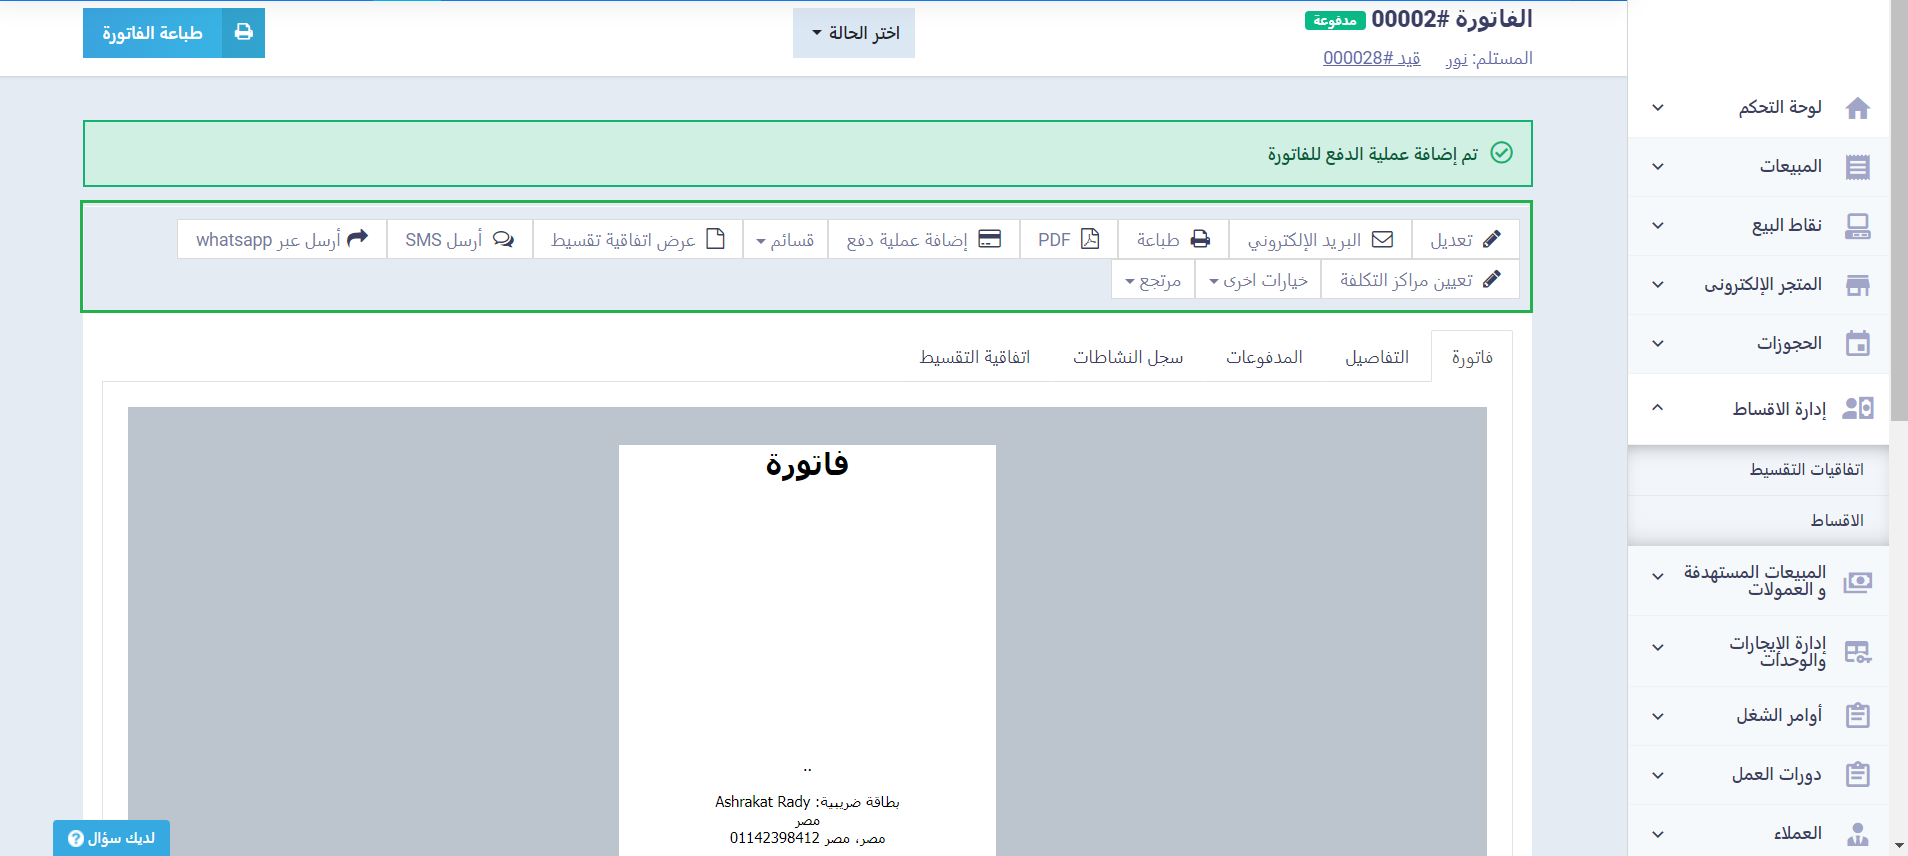Open the قيد #000028 journal link

pyautogui.click(x=1371, y=58)
